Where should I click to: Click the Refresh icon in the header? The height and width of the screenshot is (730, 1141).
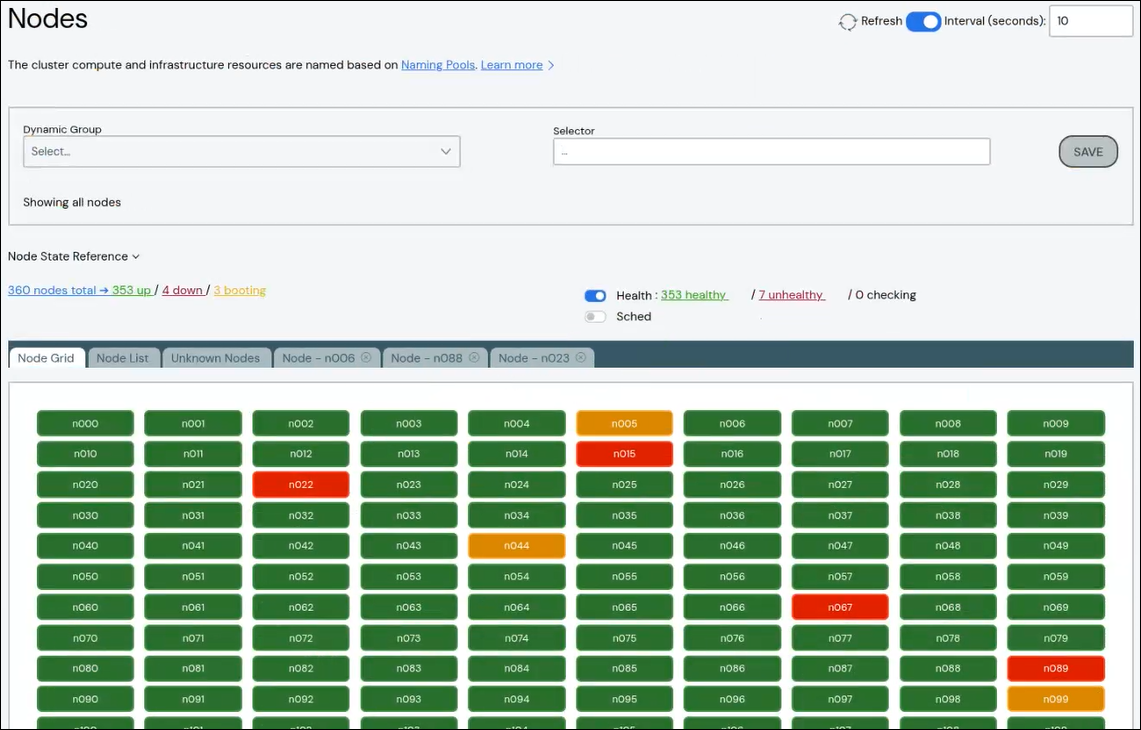tap(847, 21)
